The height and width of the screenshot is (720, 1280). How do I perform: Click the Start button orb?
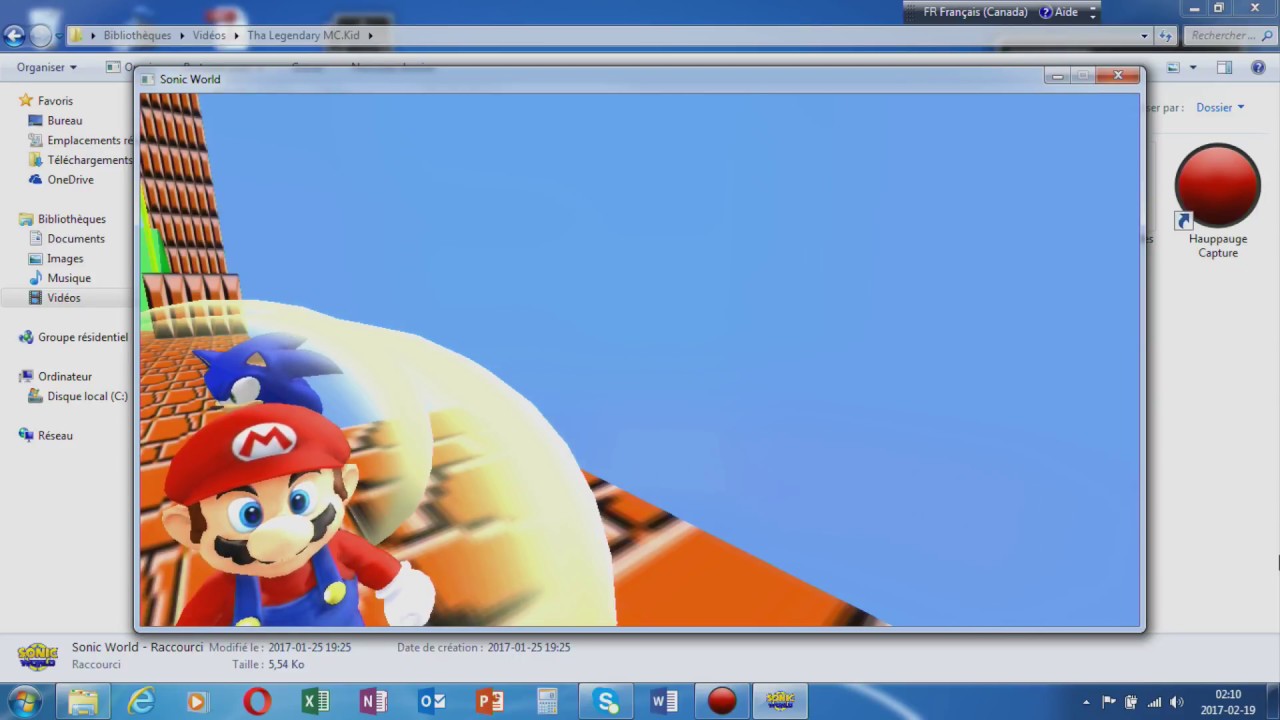[x=24, y=701]
